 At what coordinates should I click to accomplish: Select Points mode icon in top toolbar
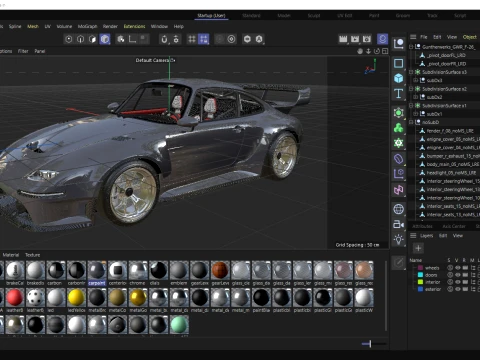point(69,39)
